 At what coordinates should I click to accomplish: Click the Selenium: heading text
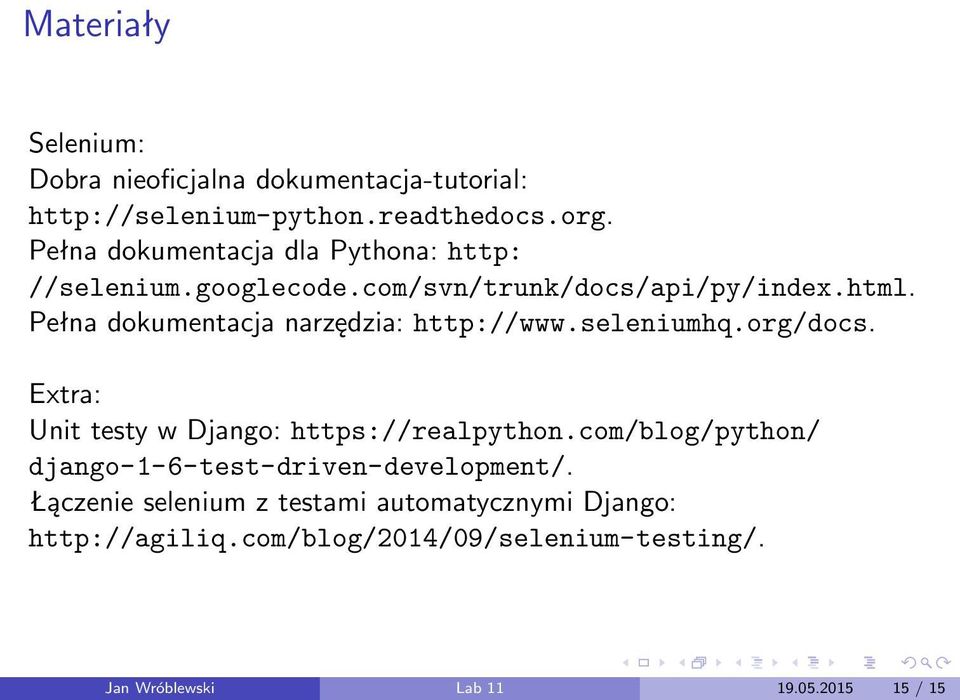pyautogui.click(x=86, y=144)
